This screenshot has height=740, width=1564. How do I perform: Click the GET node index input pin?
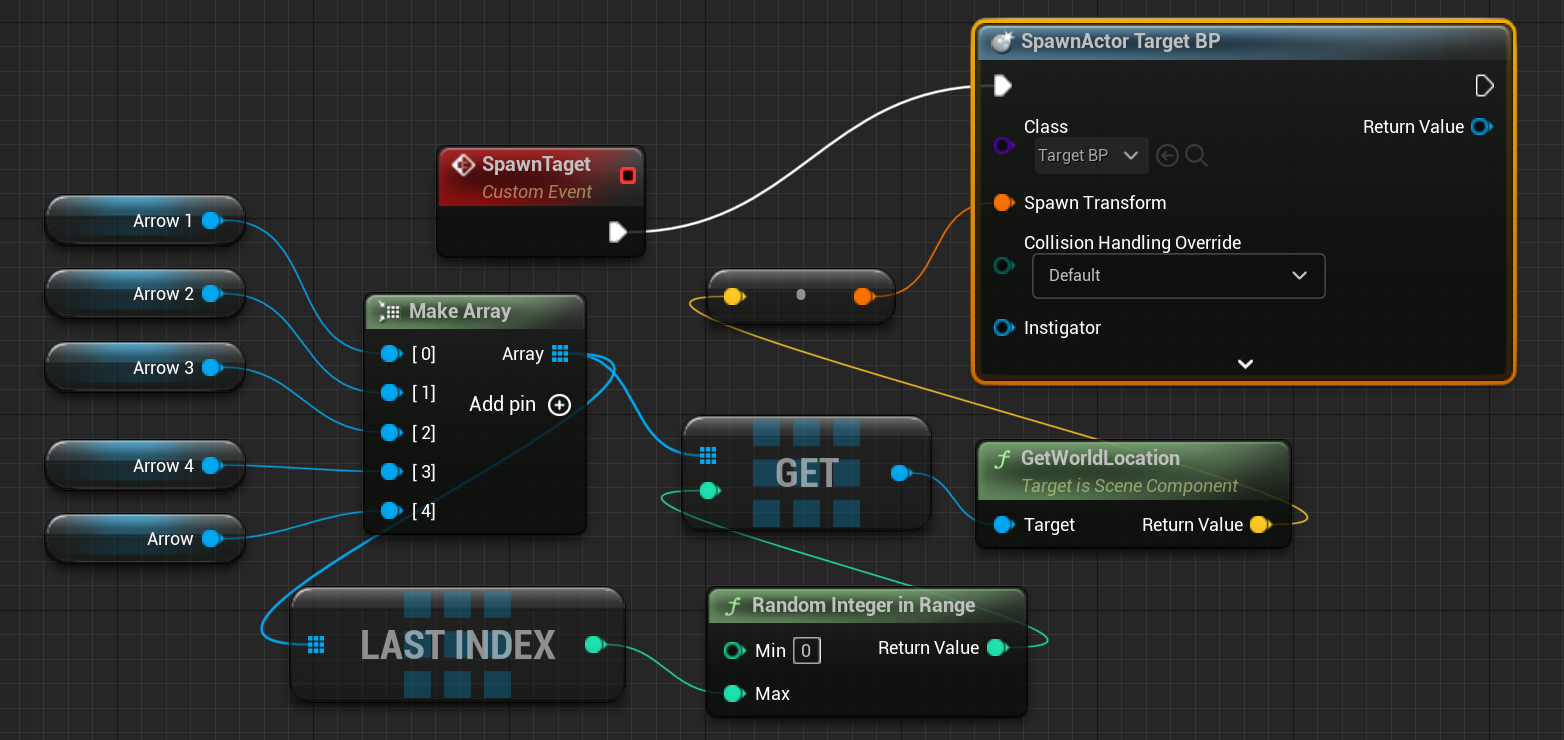[x=708, y=490]
